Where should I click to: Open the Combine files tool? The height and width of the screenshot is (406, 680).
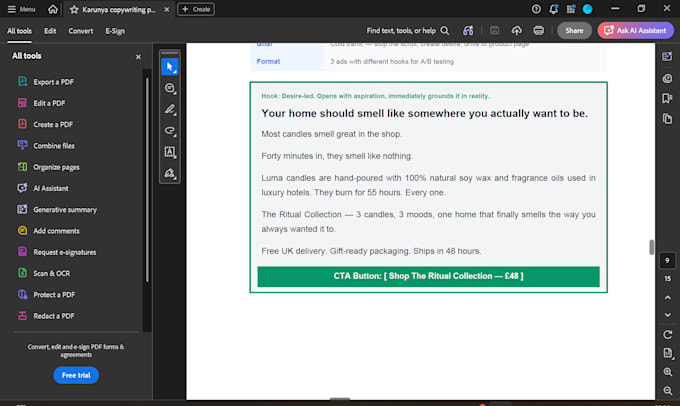(46, 145)
